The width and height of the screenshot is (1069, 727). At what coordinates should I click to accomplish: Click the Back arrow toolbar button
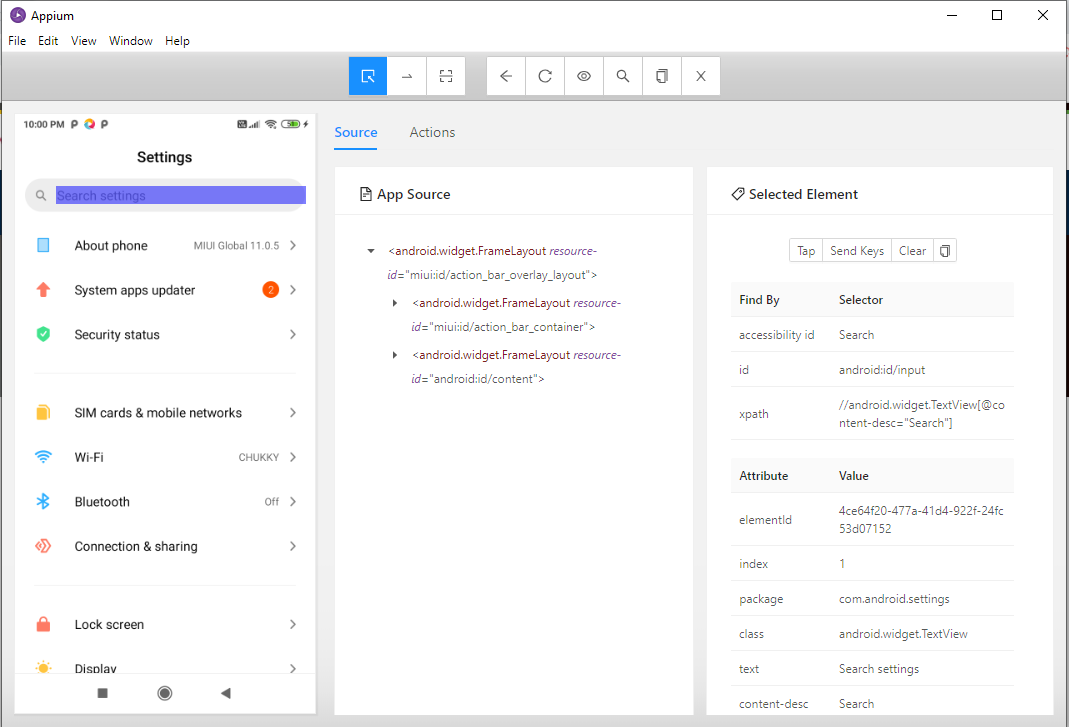506,76
